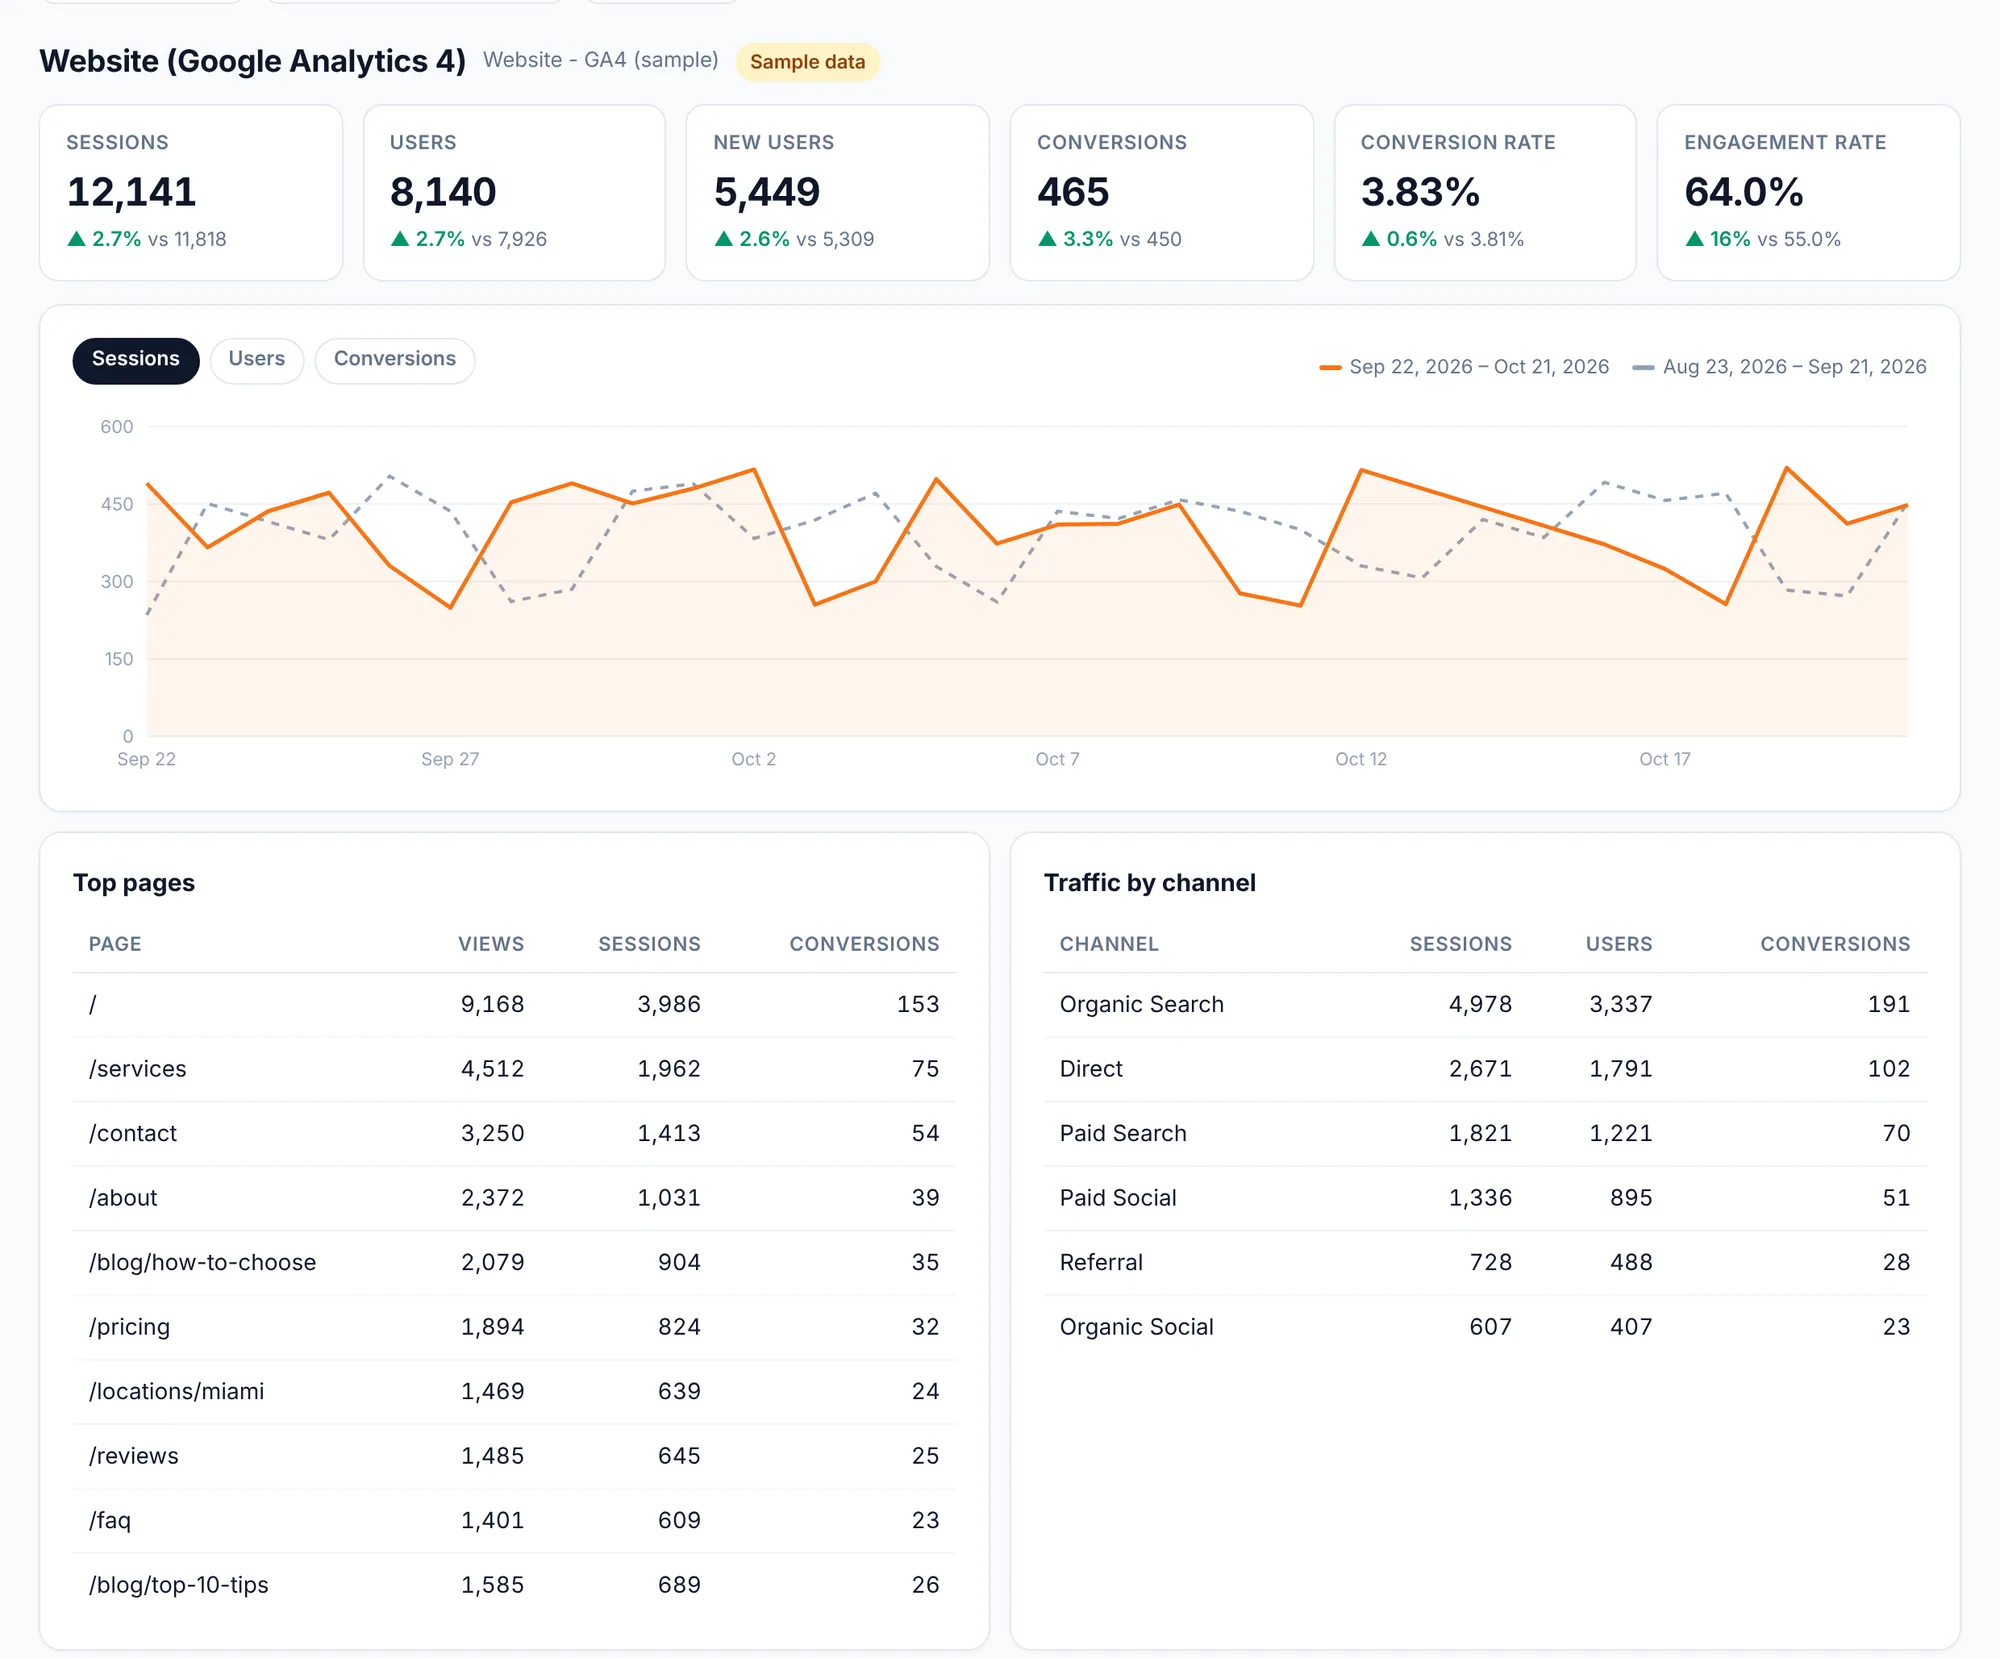The image size is (2000, 1658).
Task: Select the Referral channel row
Action: [x=1485, y=1263]
